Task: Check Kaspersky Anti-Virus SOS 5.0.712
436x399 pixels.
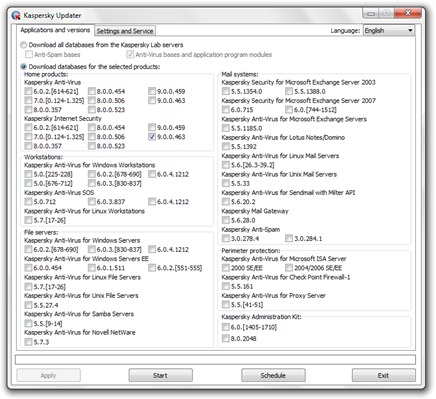Action: (x=28, y=202)
